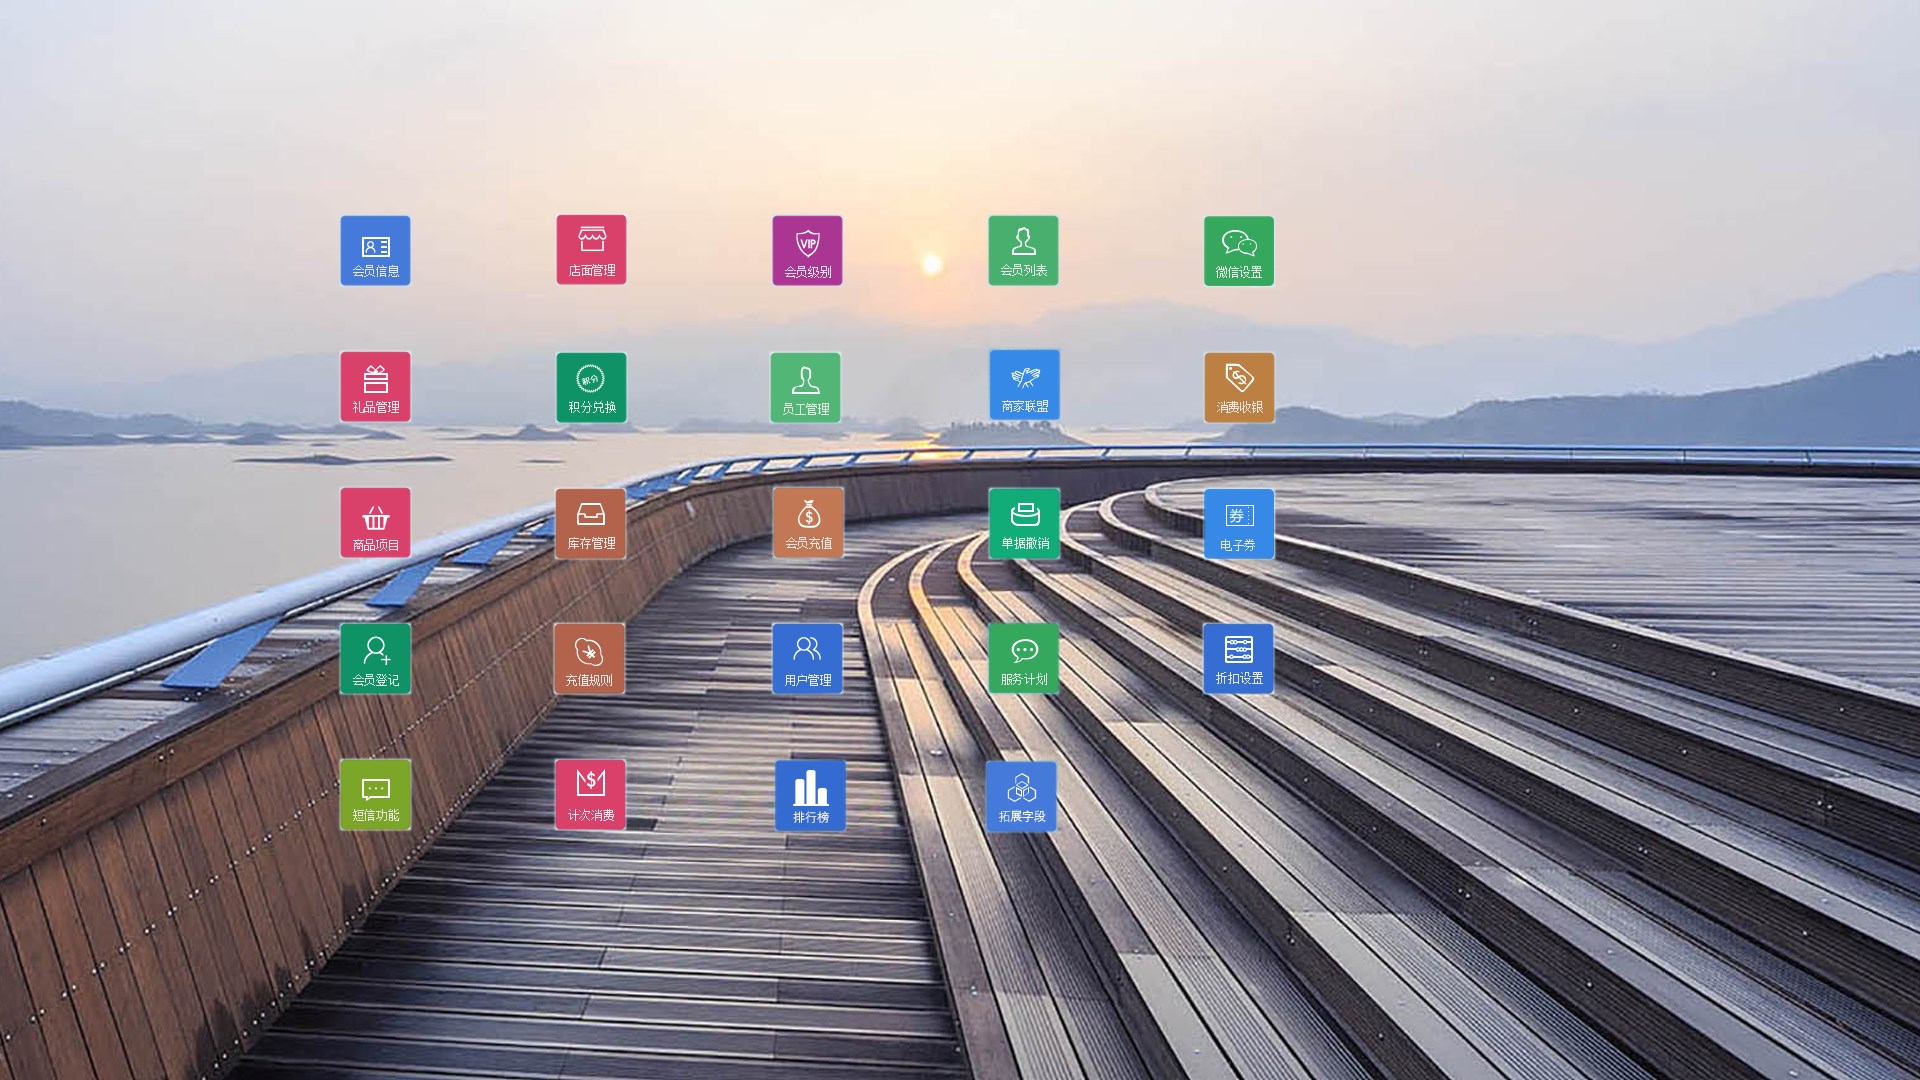Launch the 消费收银 cashier icon
Viewport: 1920px width, 1080px height.
point(1239,388)
